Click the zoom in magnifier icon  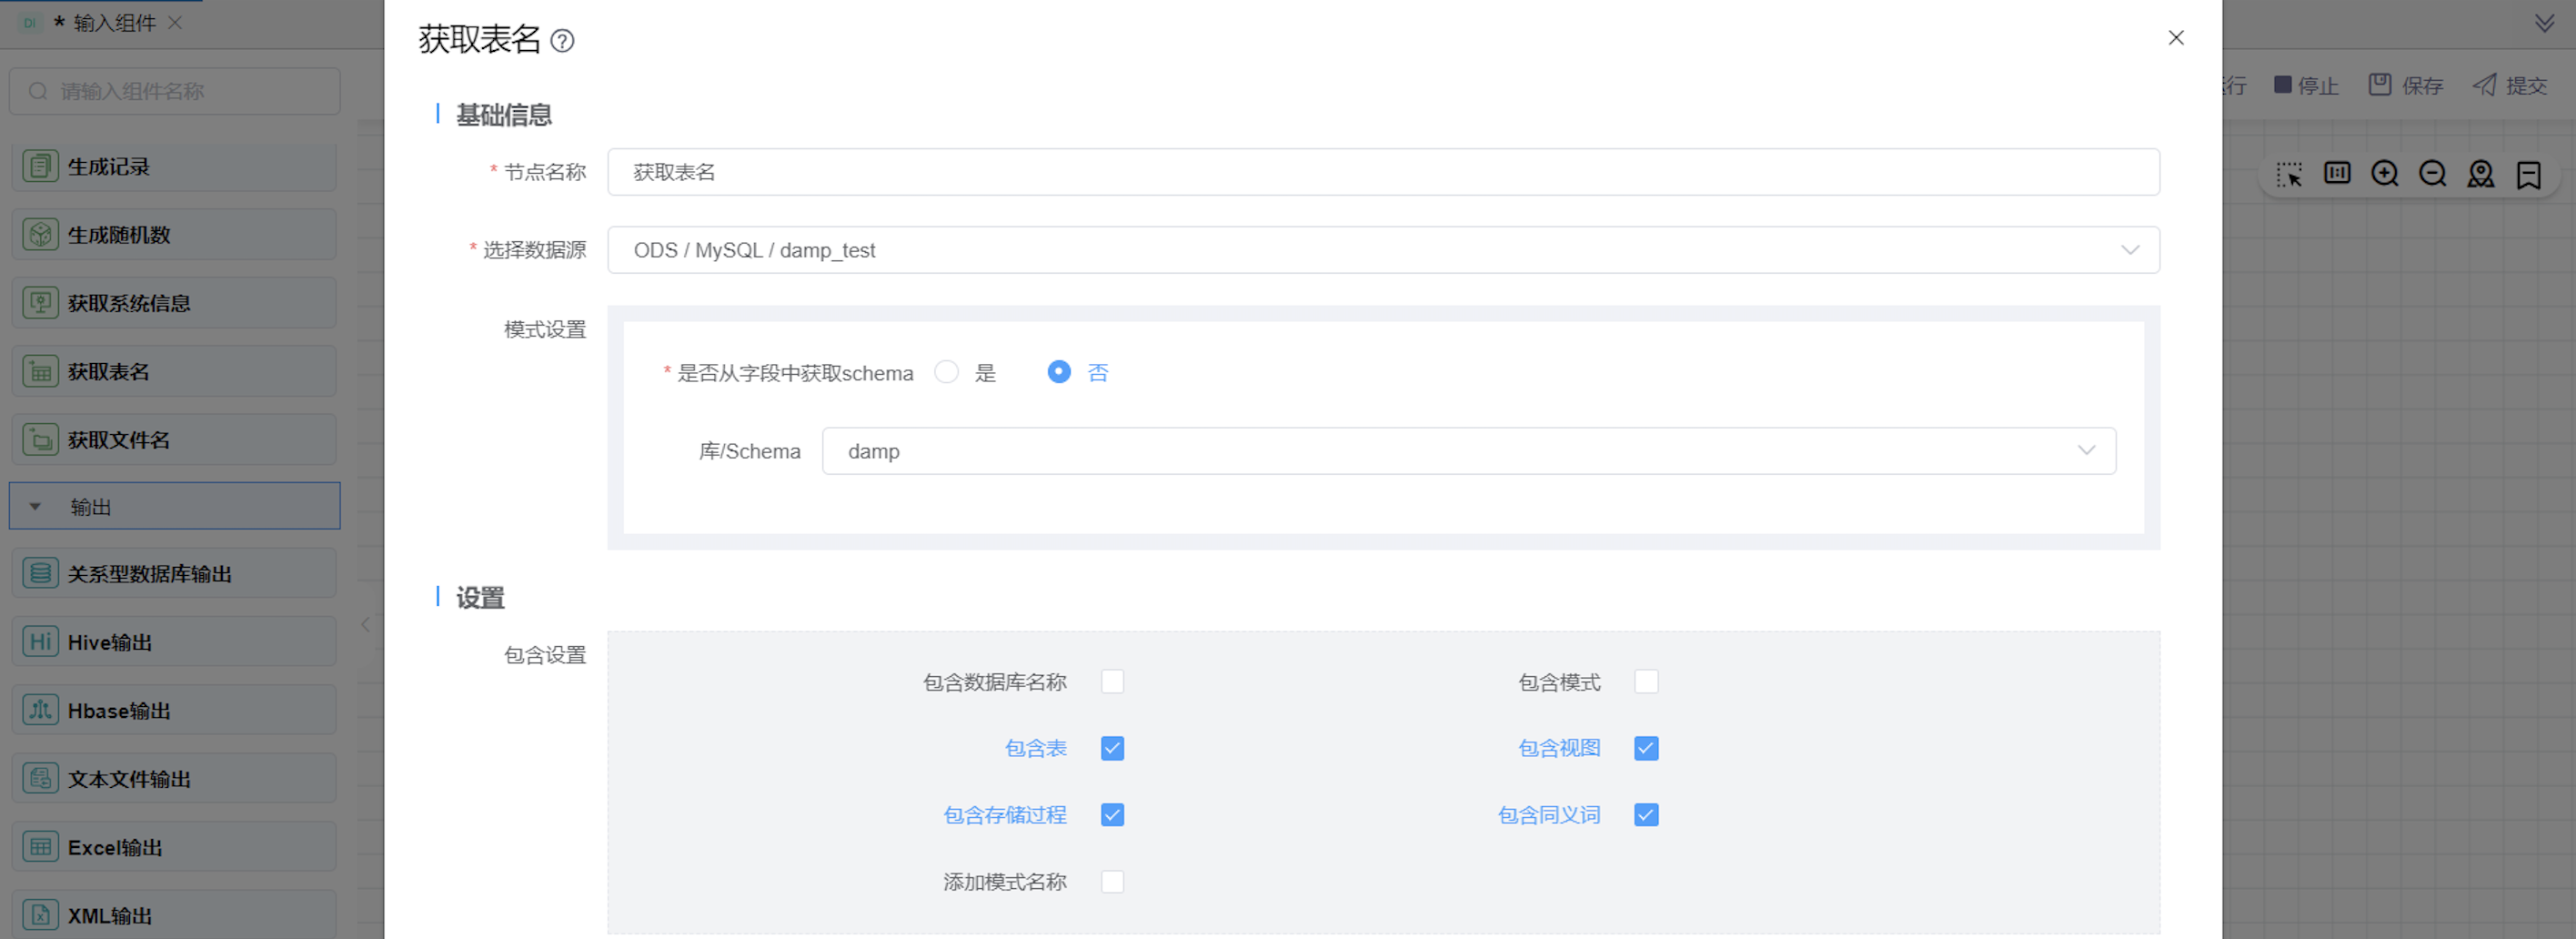tap(2384, 174)
